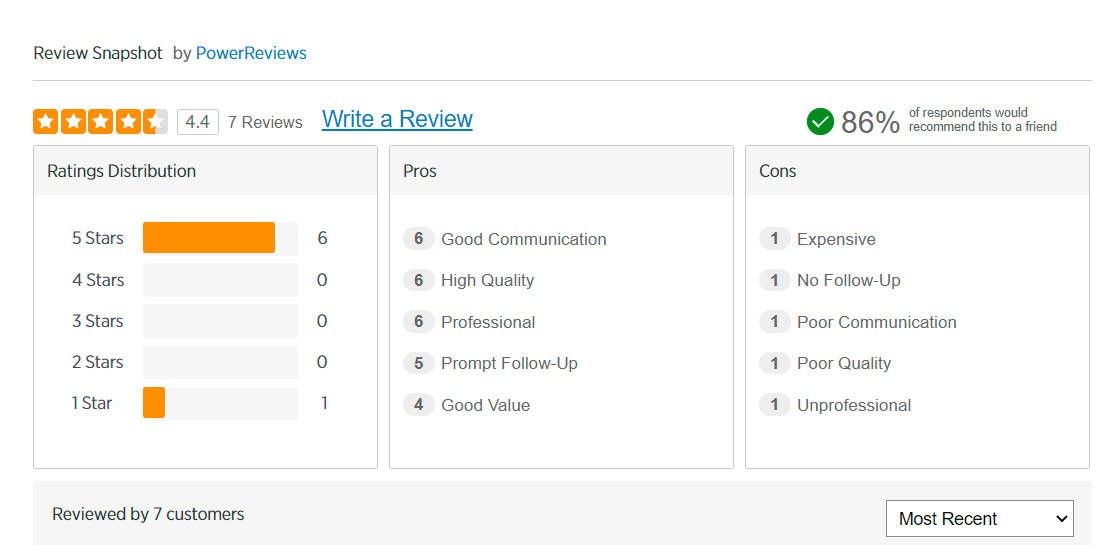This screenshot has height=545, width=1113.
Task: Click the star rating icons
Action: tap(100, 122)
